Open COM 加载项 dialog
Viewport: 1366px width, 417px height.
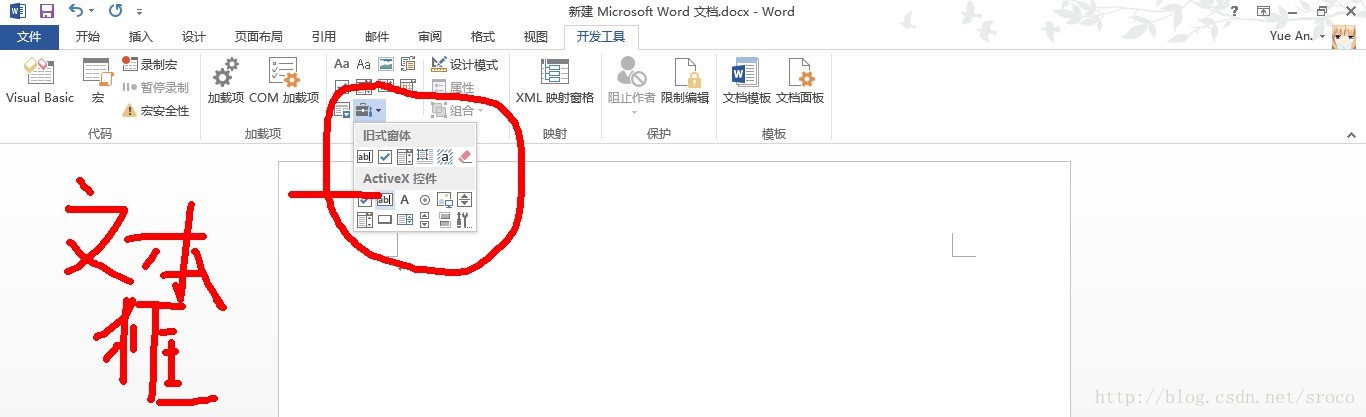(x=284, y=80)
